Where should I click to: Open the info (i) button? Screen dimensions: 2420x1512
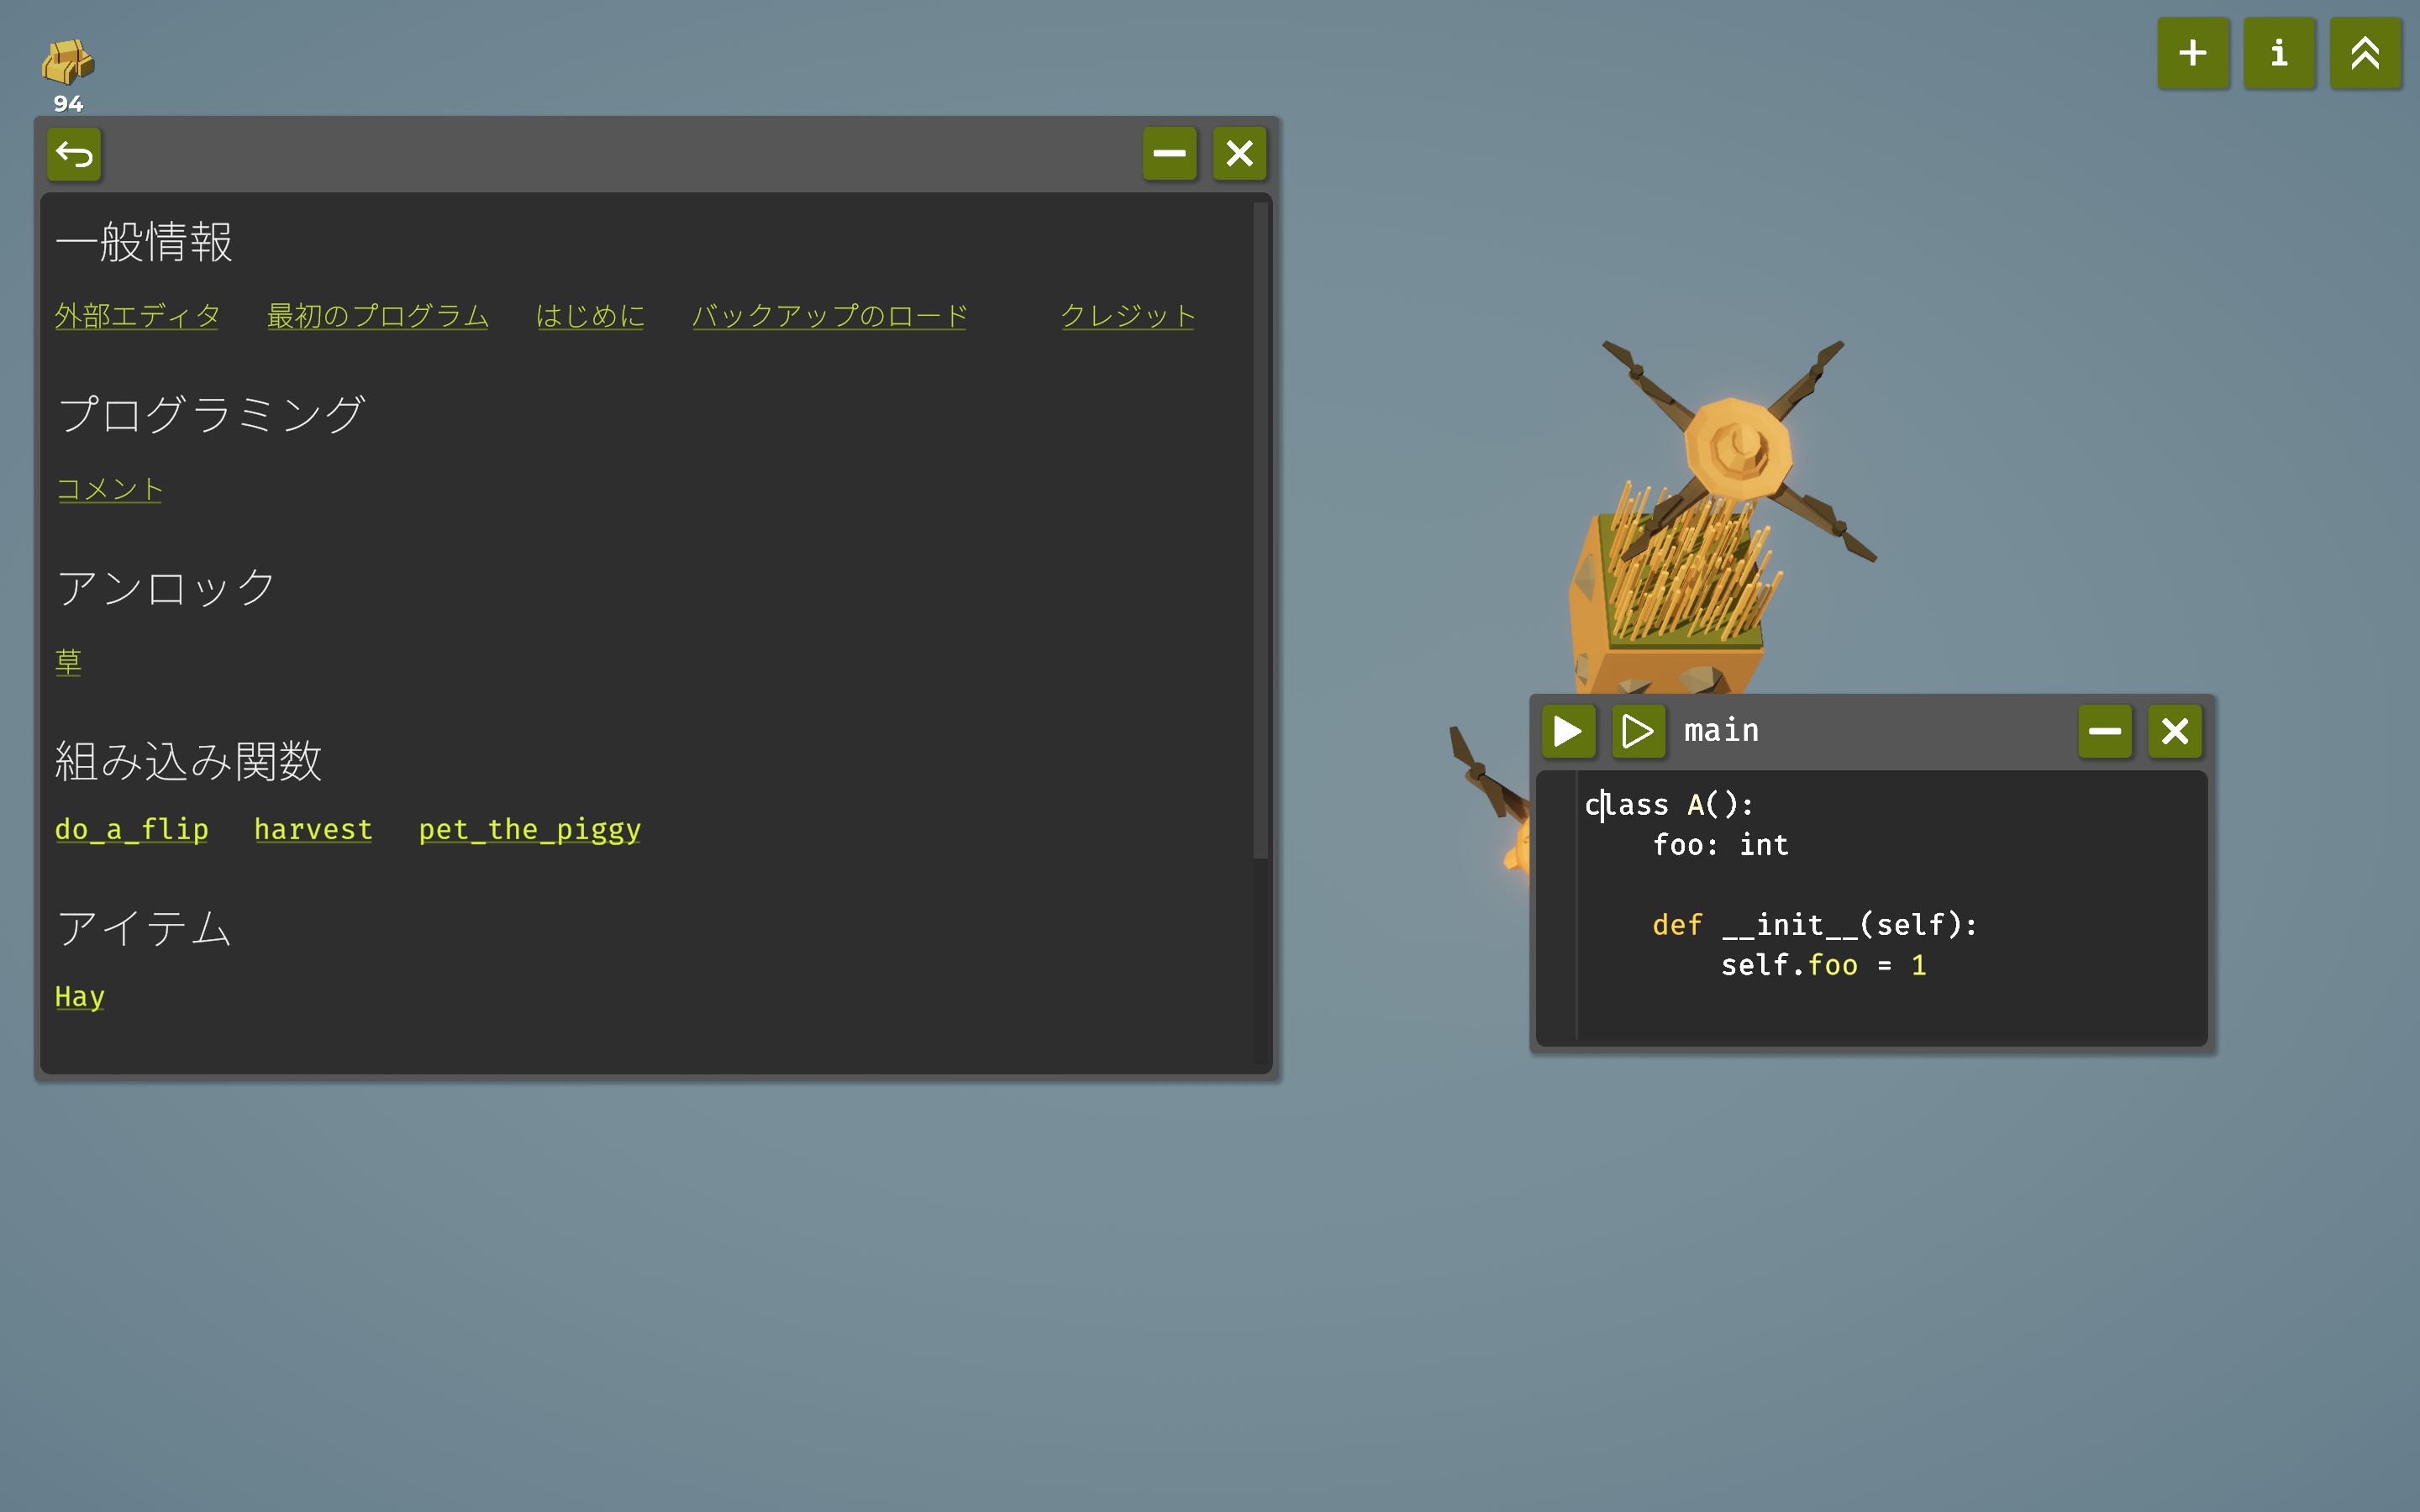click(x=2278, y=53)
